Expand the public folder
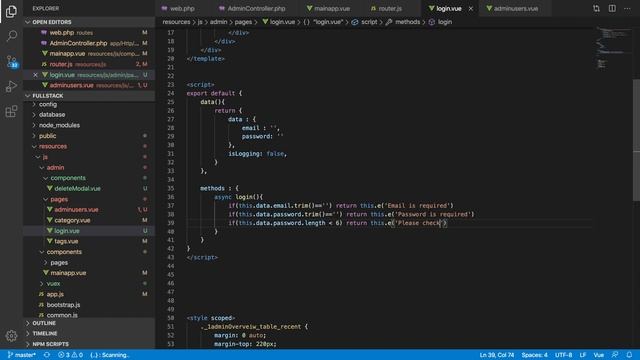Viewport: 640px width, 360px height. click(47, 136)
